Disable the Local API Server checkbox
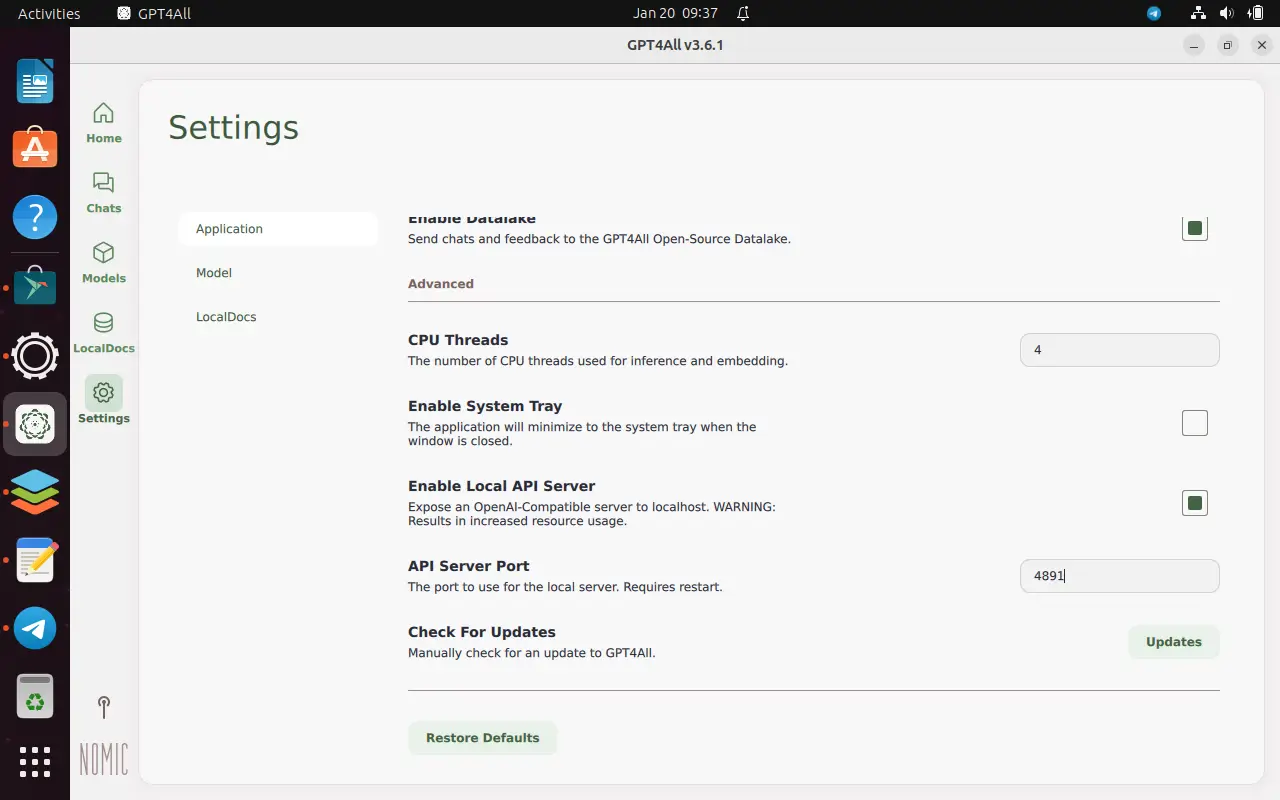 (x=1194, y=503)
